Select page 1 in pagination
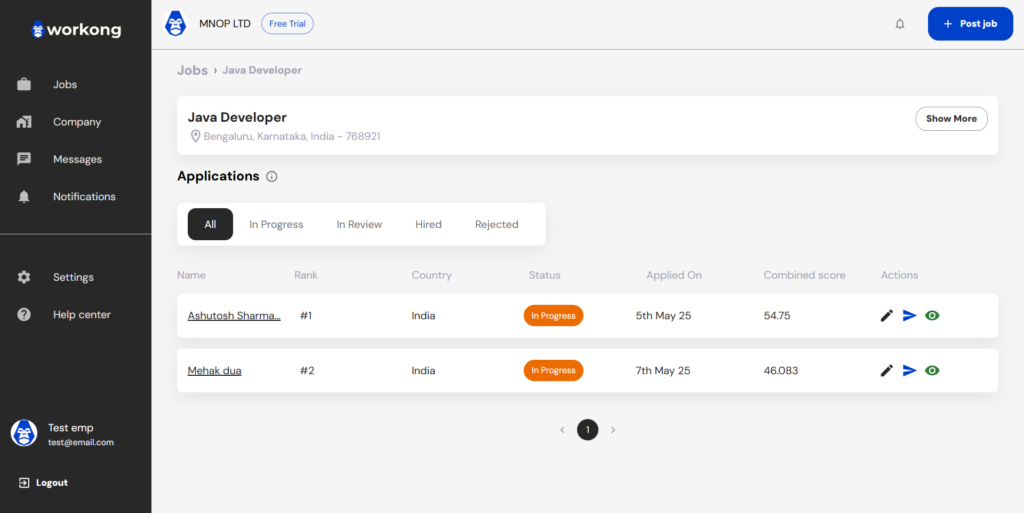 (x=588, y=430)
